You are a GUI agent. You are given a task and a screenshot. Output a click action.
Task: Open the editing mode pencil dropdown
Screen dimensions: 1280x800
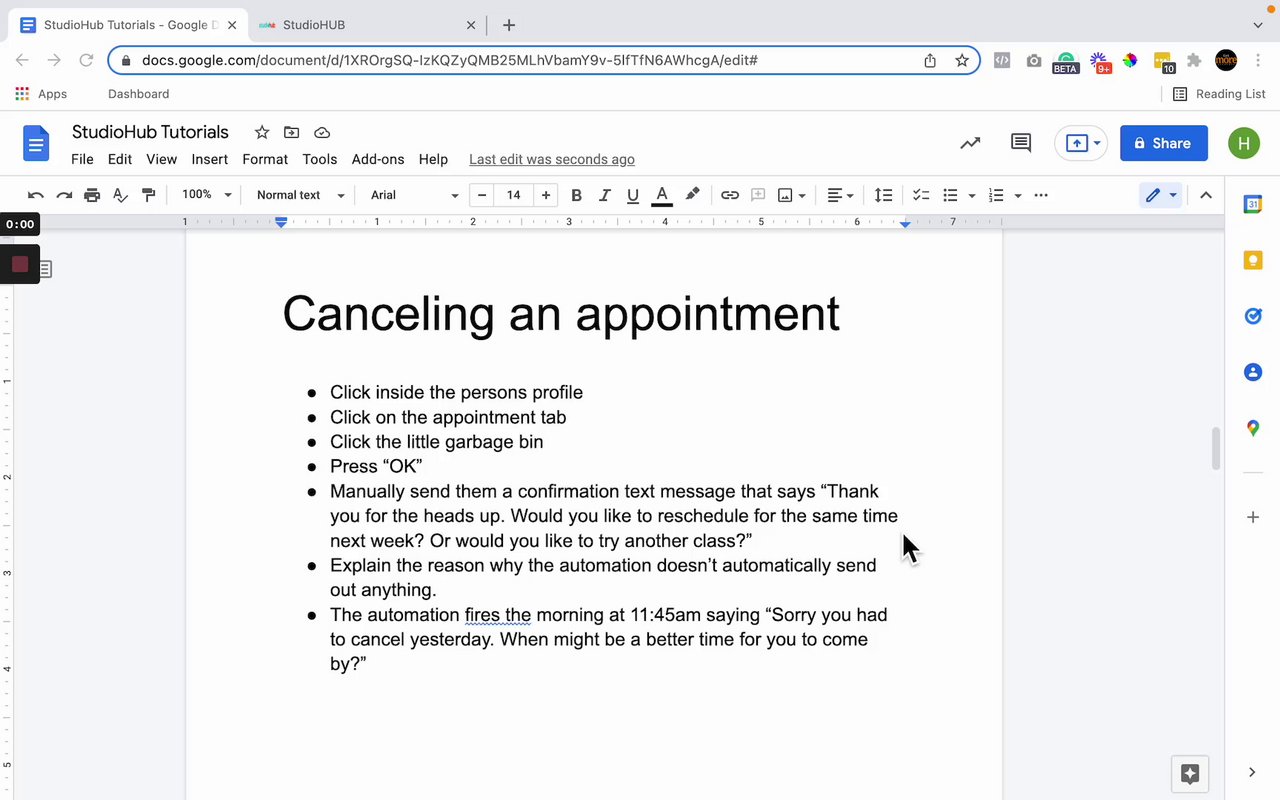pos(1161,195)
